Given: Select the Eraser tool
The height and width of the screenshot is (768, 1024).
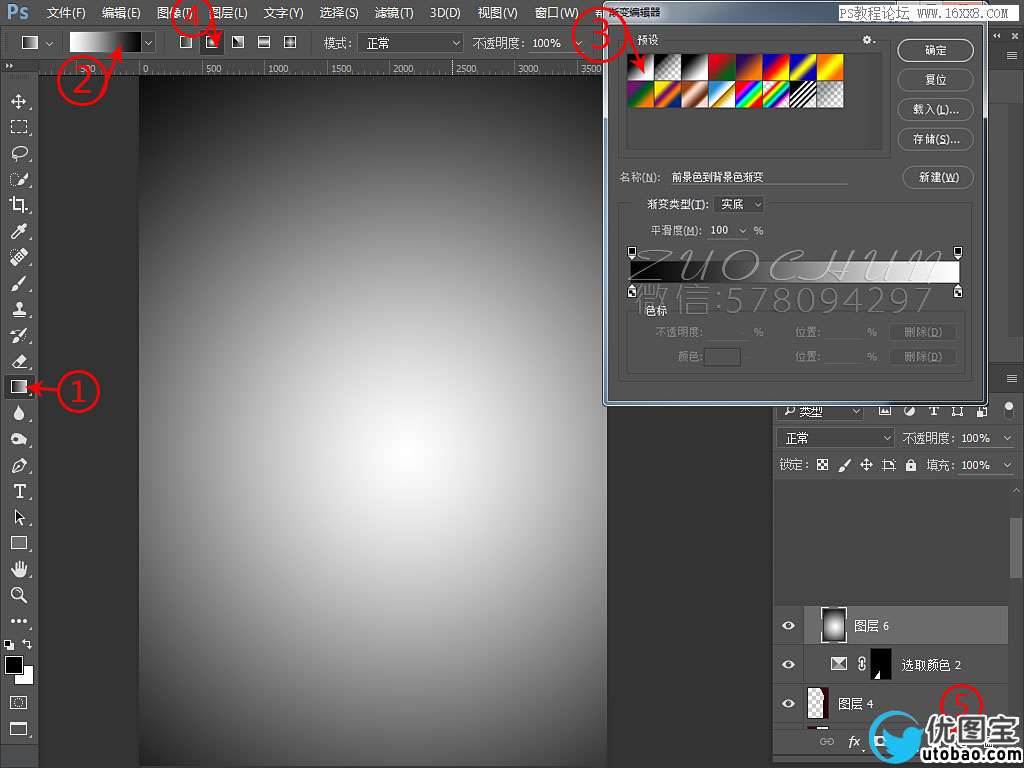Looking at the screenshot, I should [19, 361].
